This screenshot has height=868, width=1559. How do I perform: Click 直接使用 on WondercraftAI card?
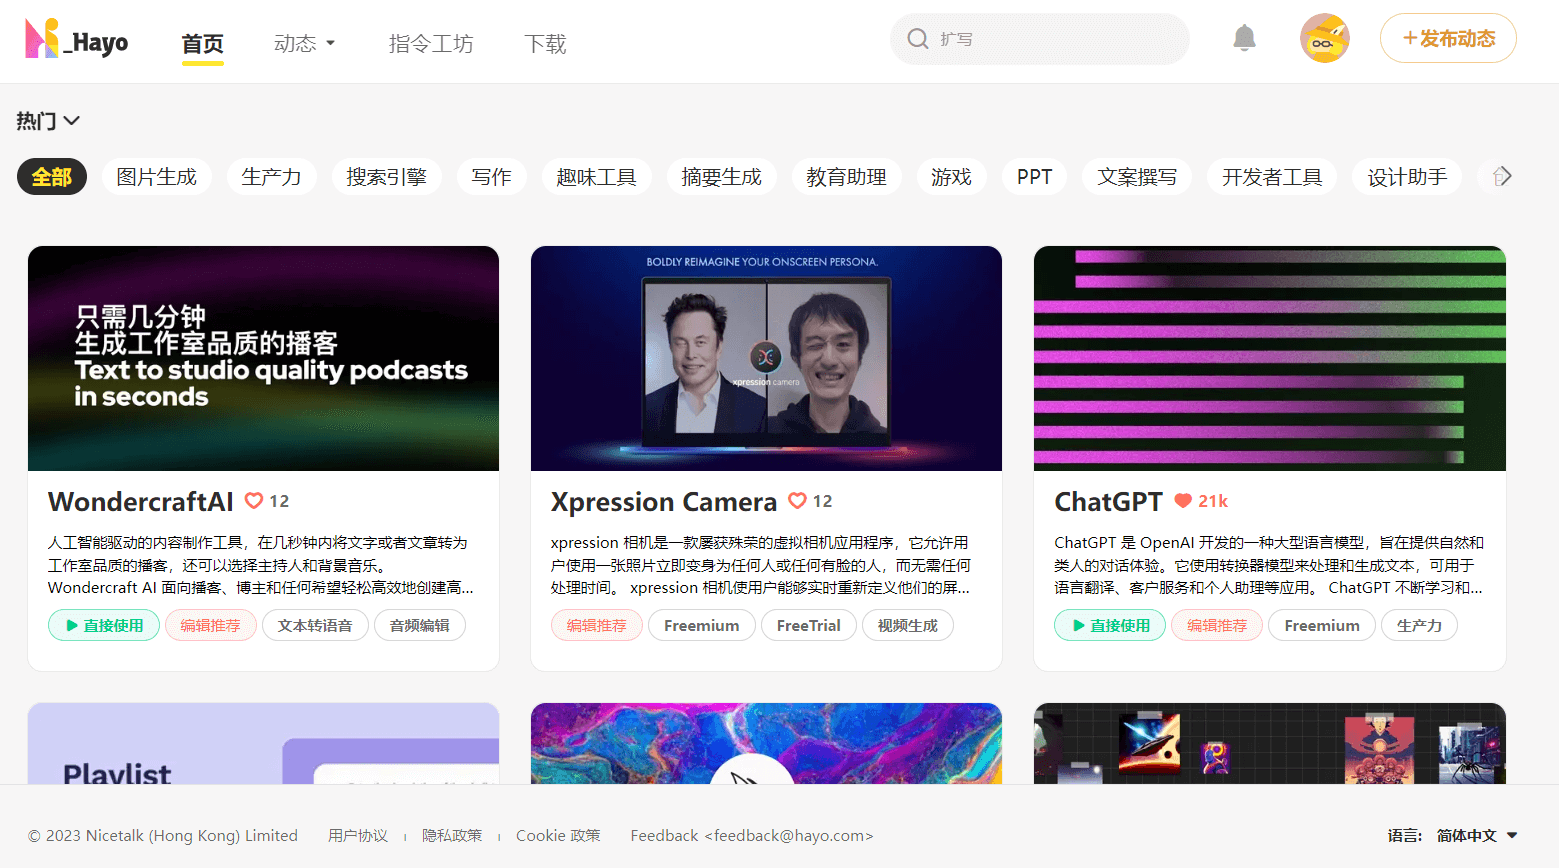click(104, 625)
